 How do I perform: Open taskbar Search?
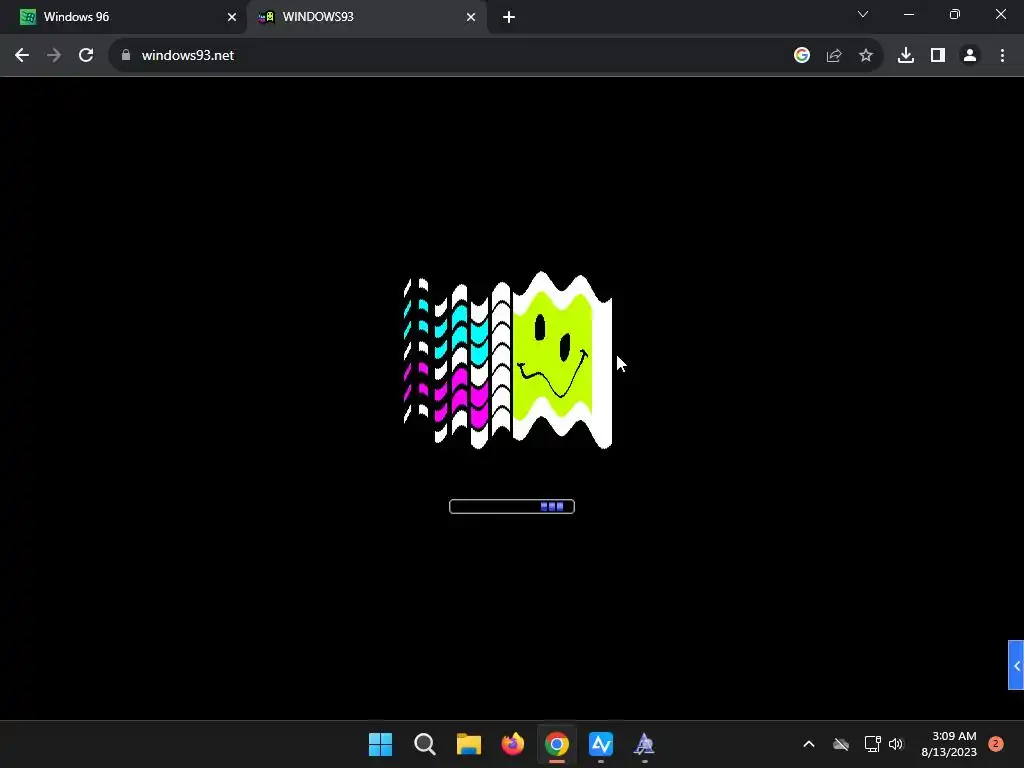(424, 744)
